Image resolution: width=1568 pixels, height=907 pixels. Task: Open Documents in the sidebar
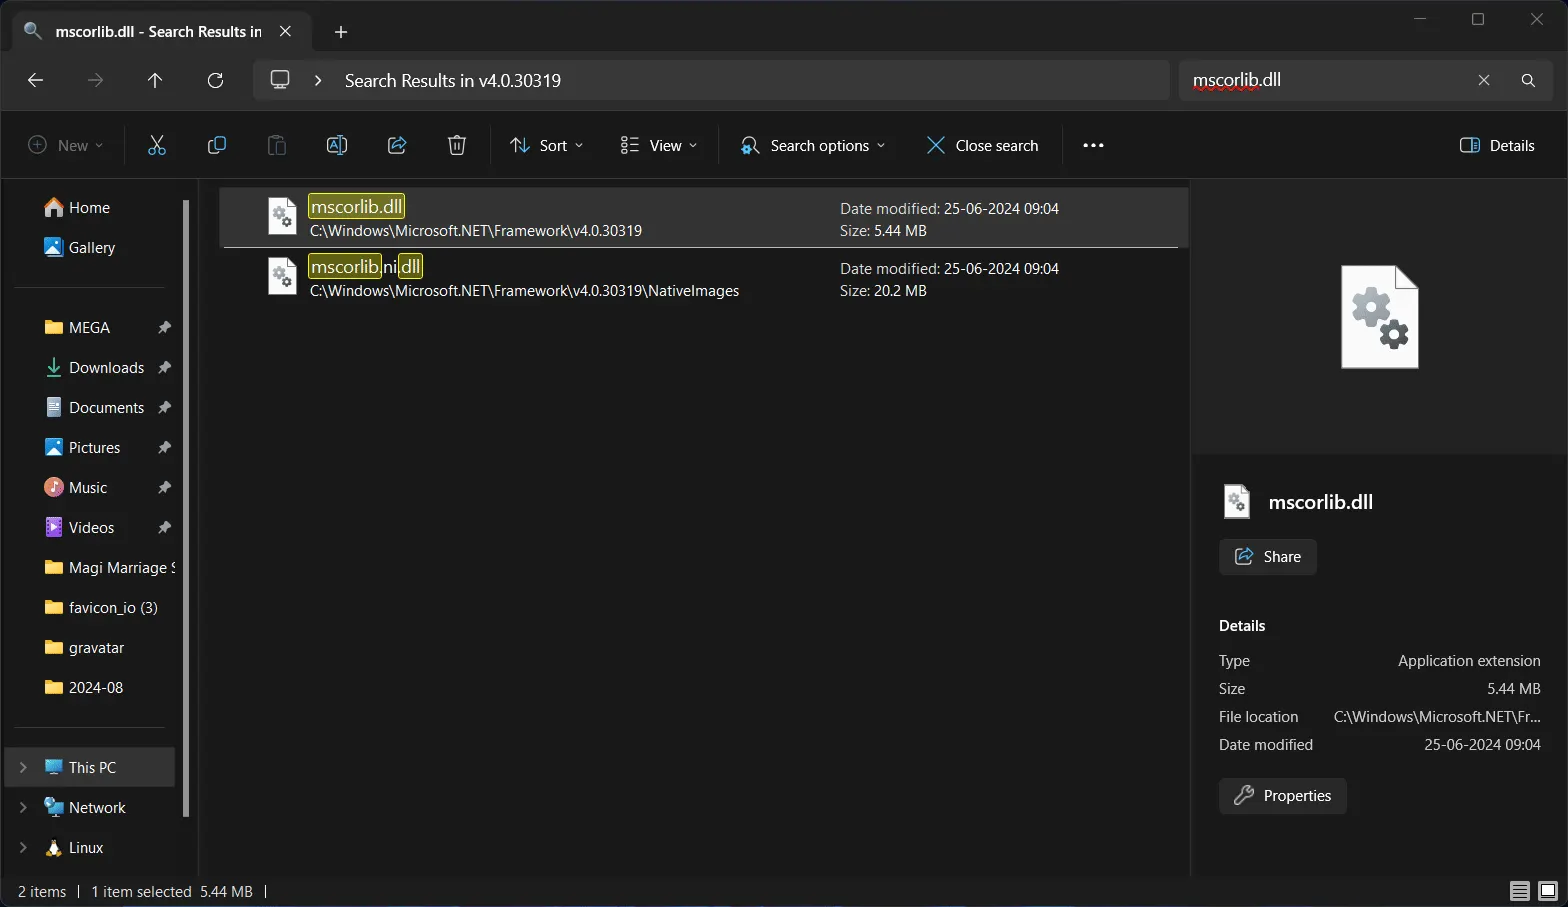pos(106,407)
